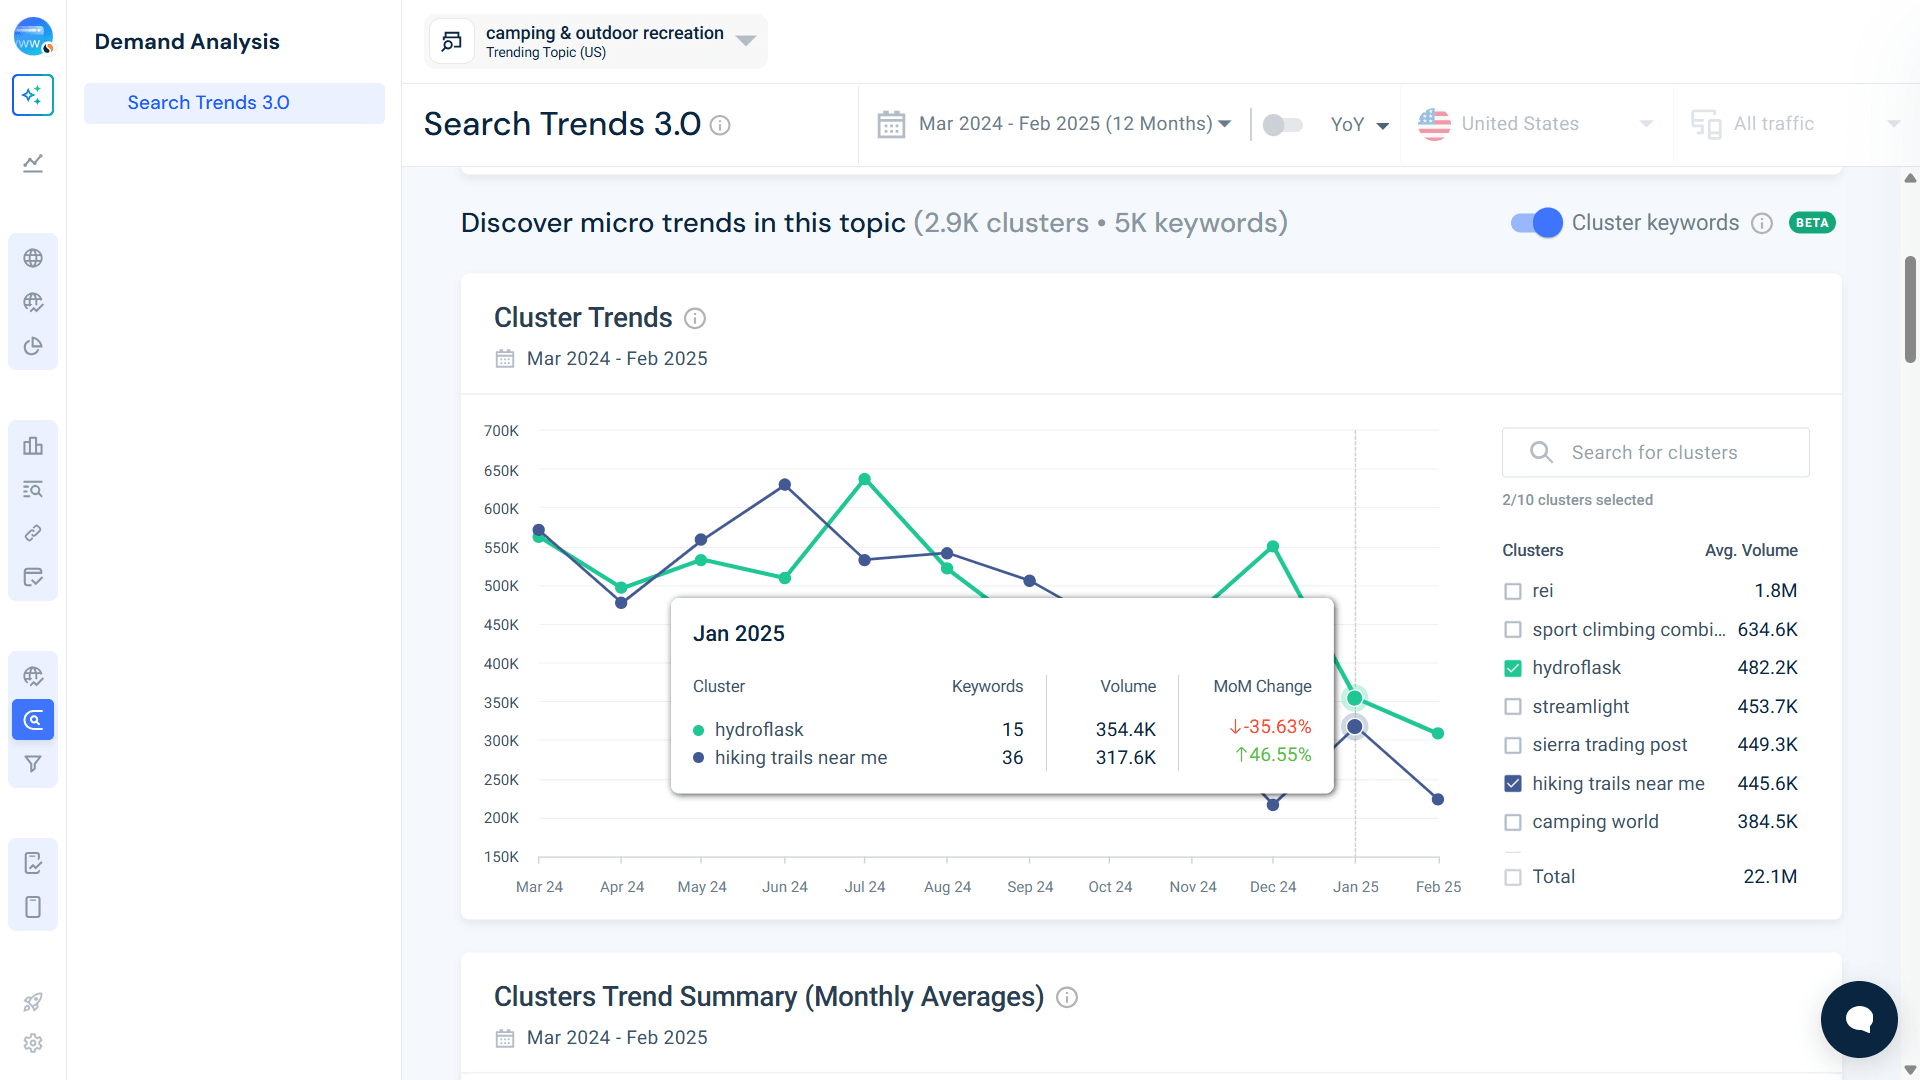
Task: Open the keyword search list tool
Action: (x=33, y=490)
